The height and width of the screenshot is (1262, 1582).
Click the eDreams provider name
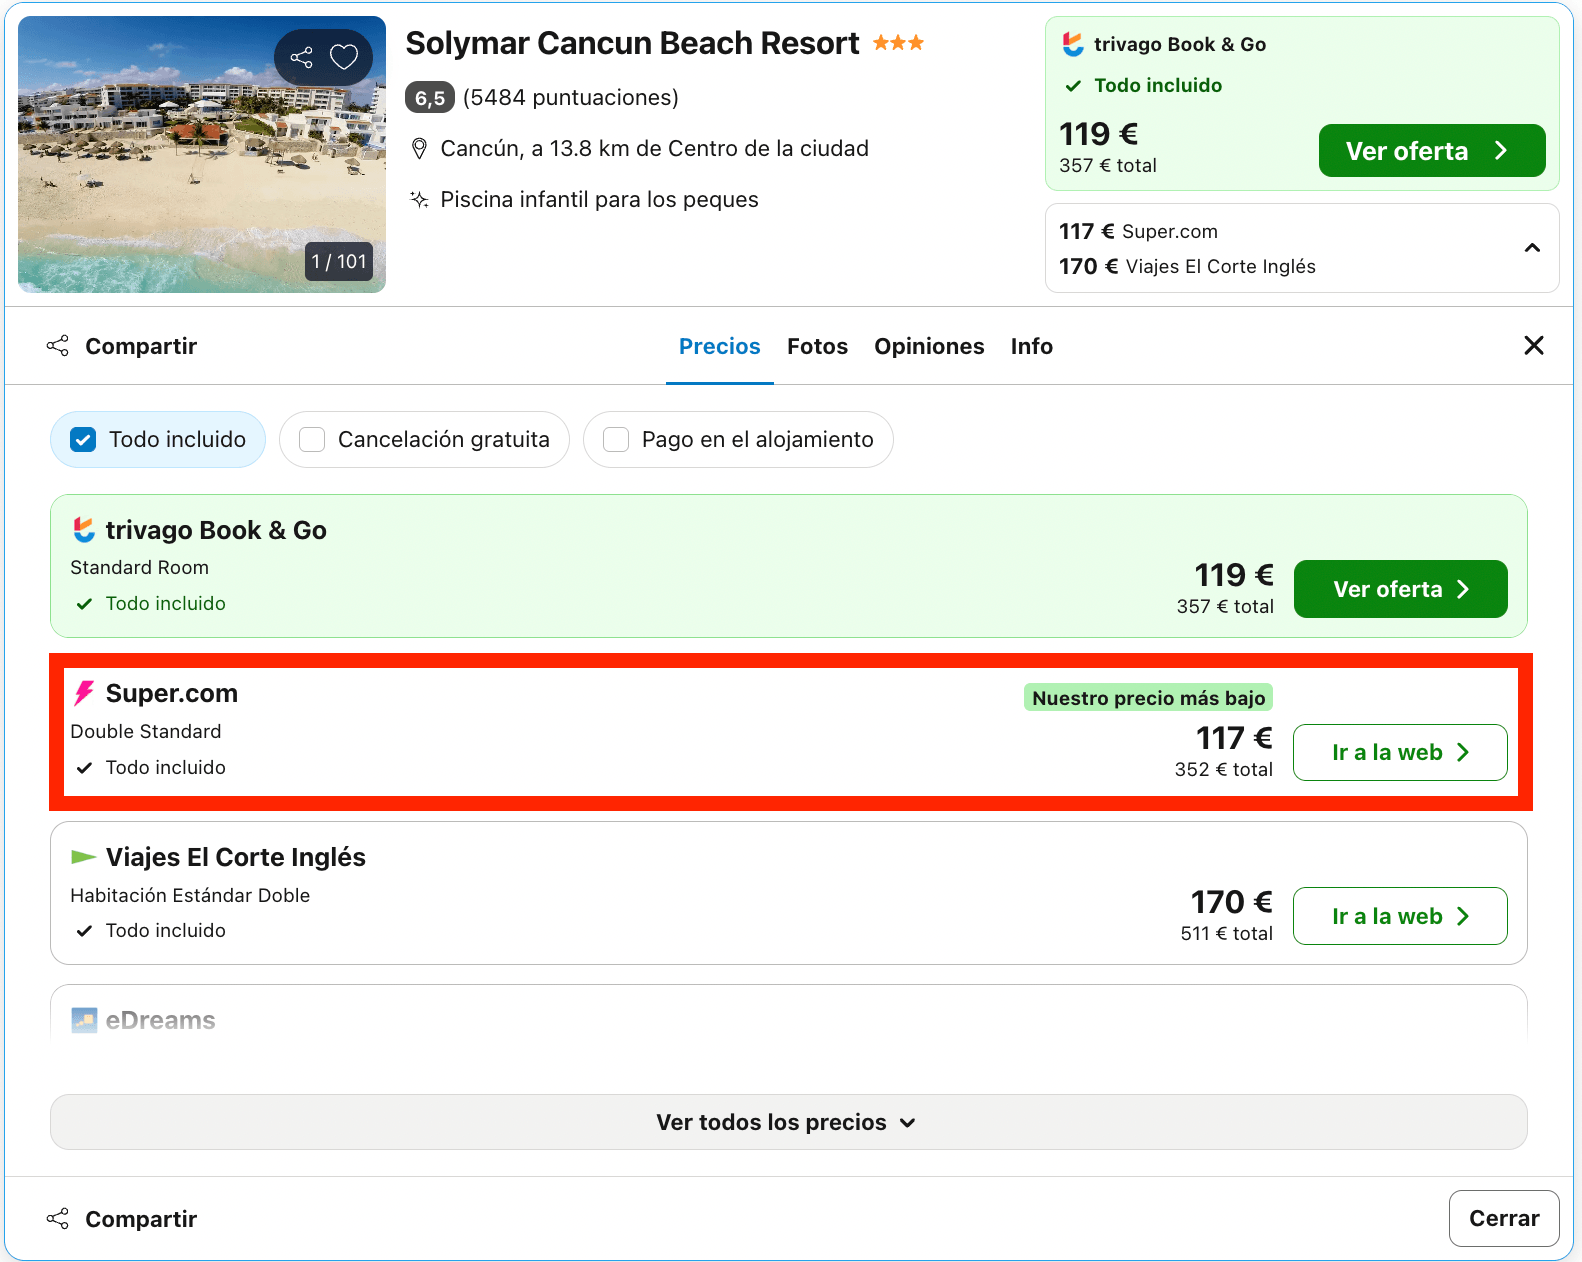pos(161,1020)
